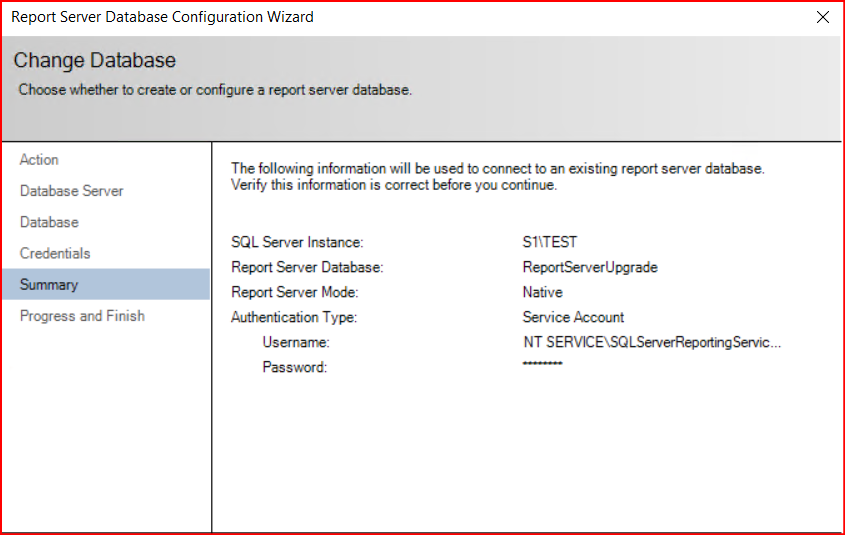Select the ReportServerUpgrade database name
Viewport: 845px width, 535px height.
point(590,267)
